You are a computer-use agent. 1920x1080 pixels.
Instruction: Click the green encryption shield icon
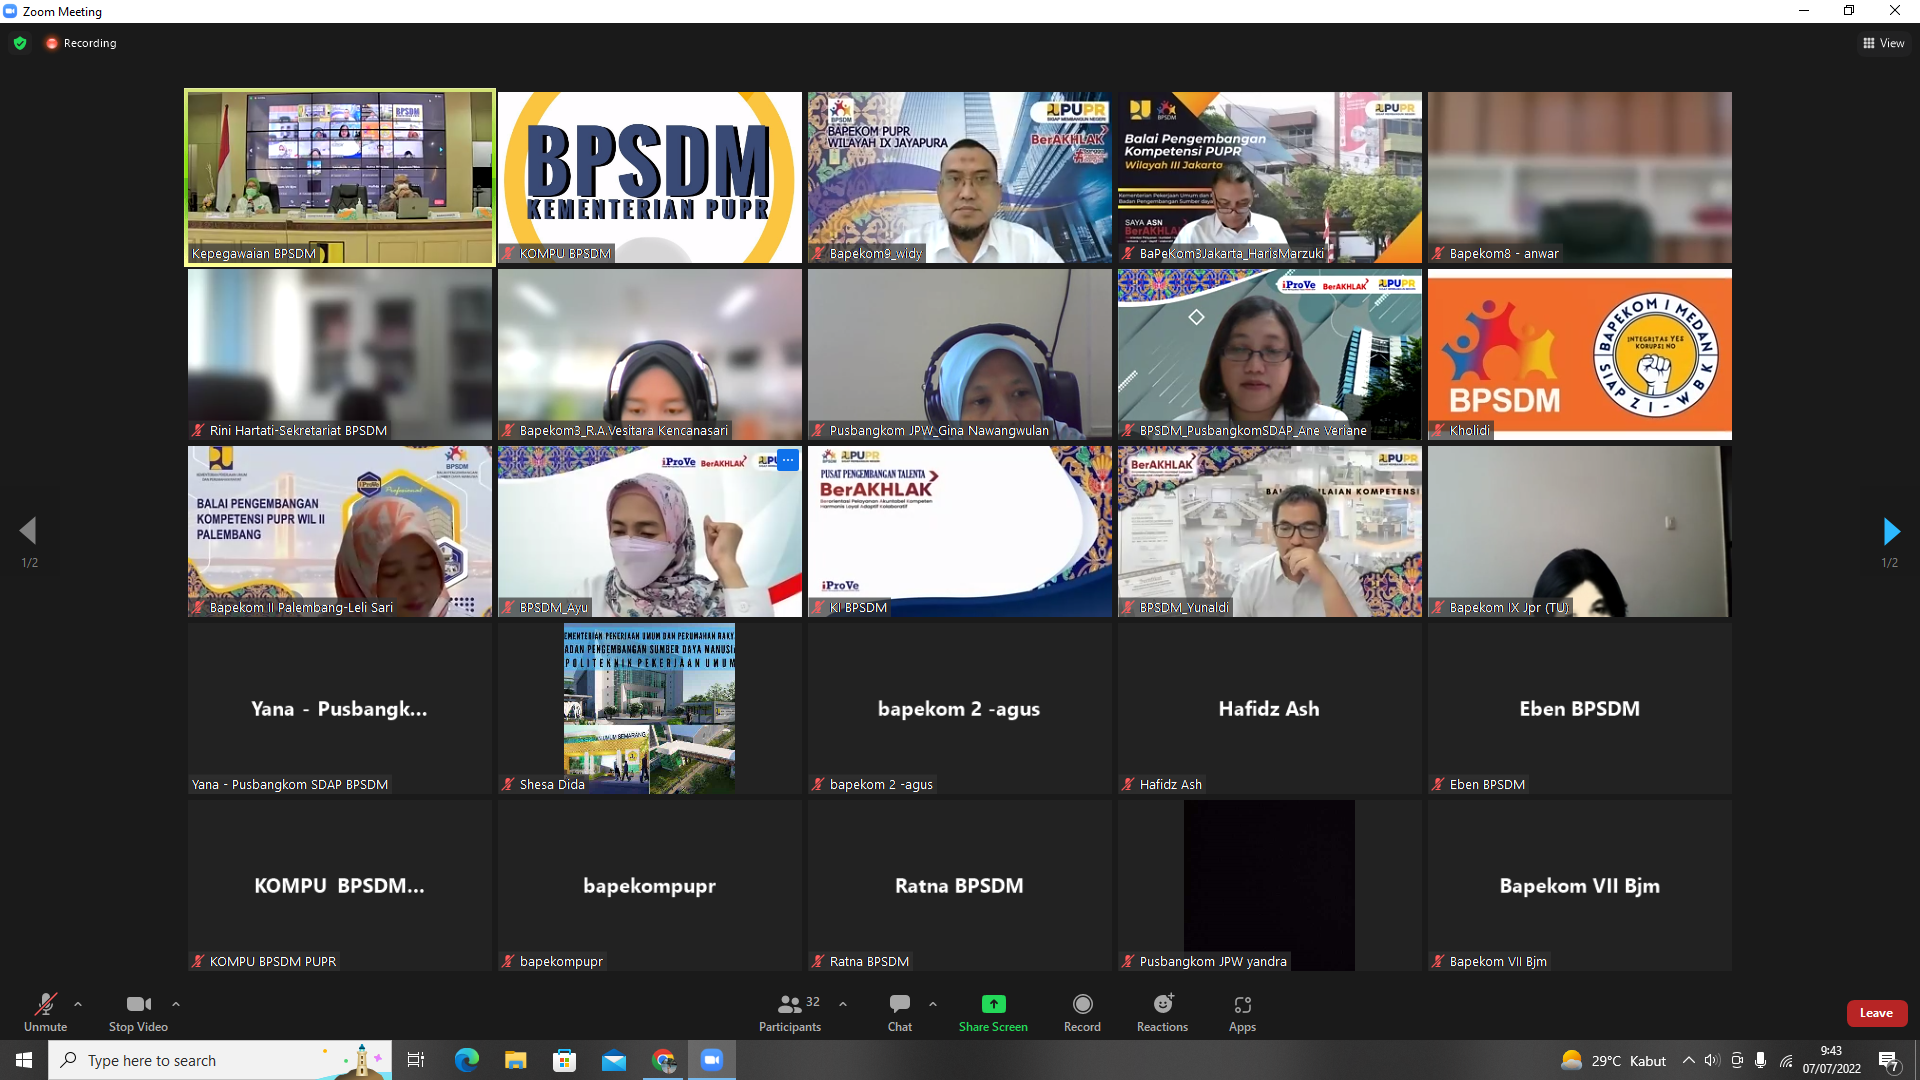click(20, 43)
